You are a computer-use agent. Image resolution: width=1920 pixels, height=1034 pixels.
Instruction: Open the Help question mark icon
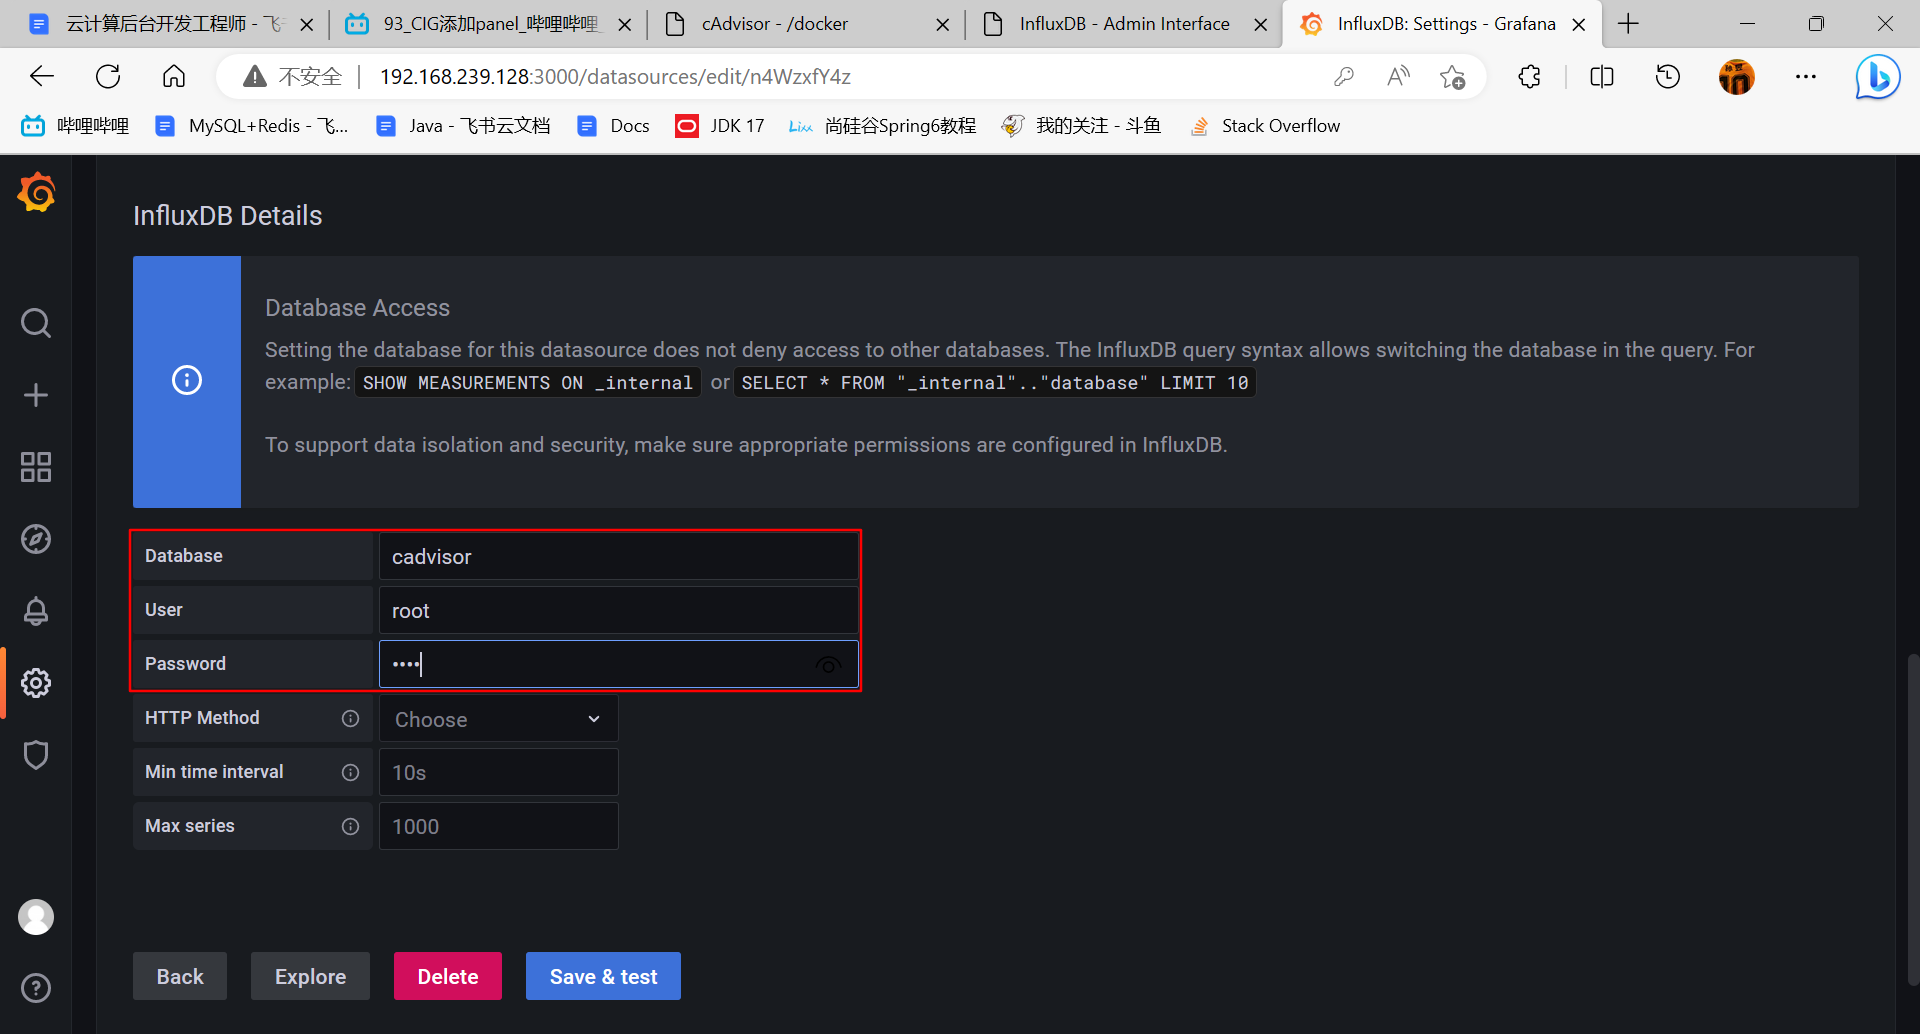point(36,988)
